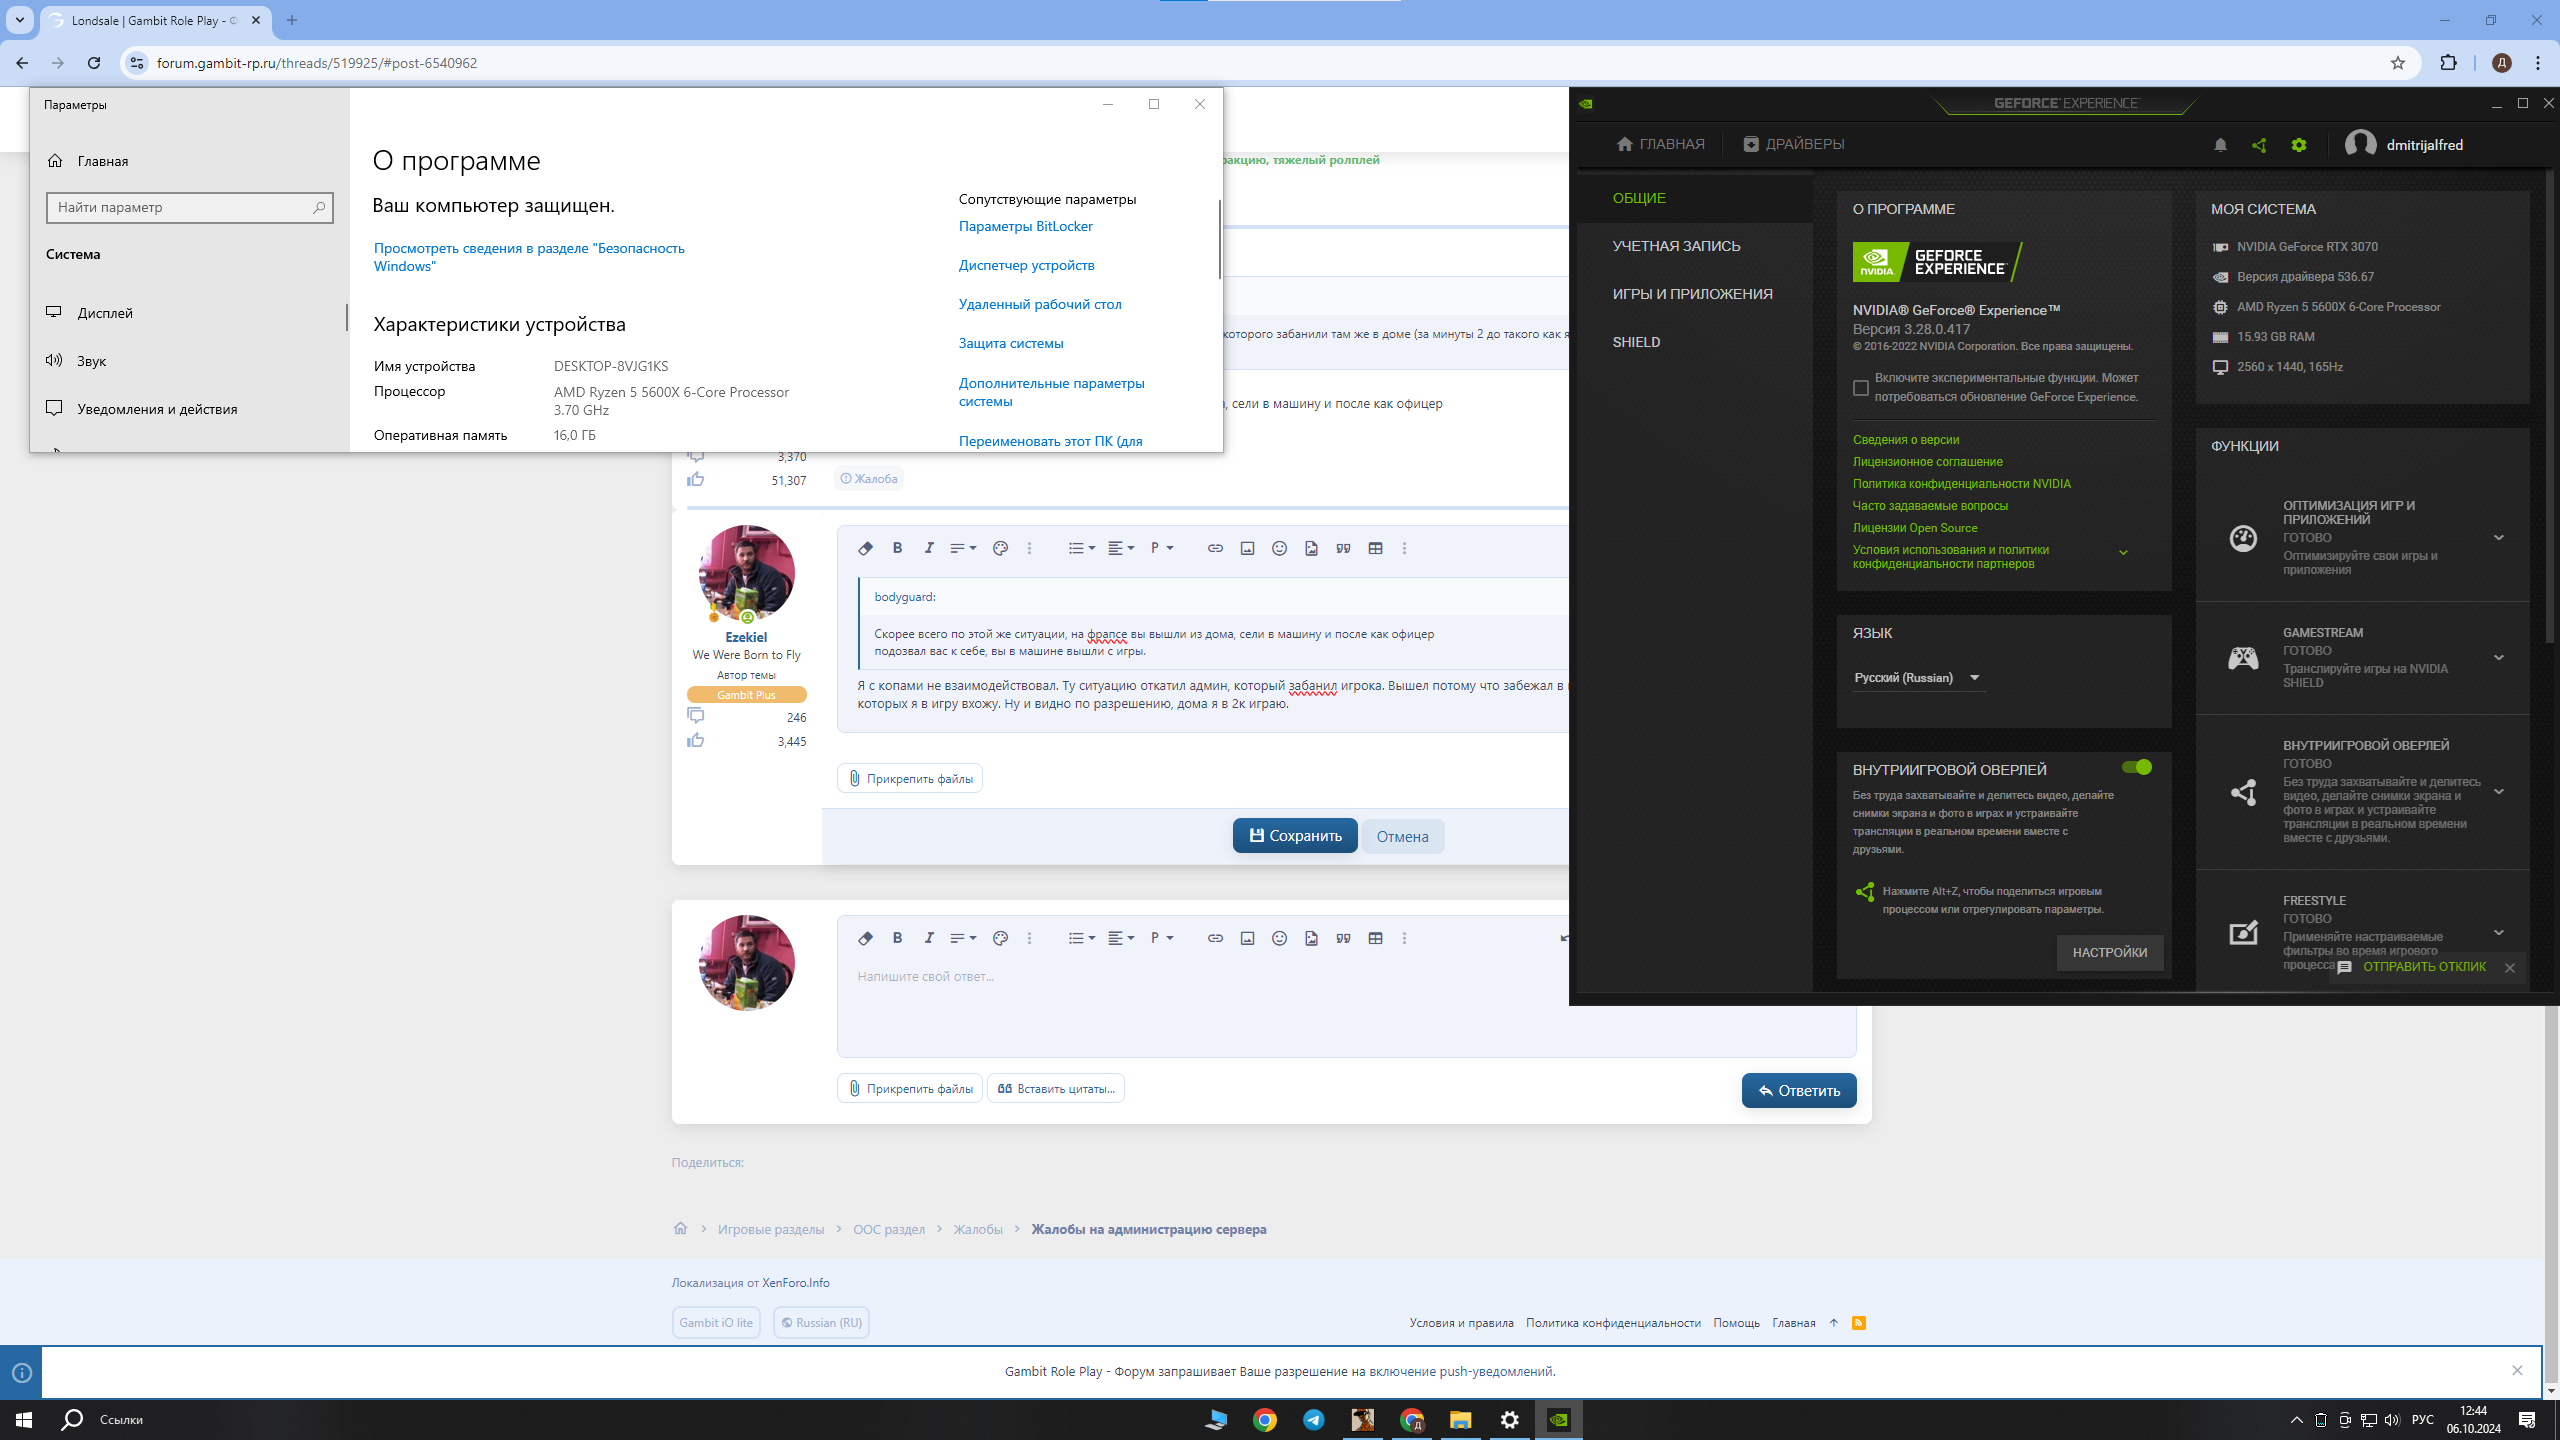The width and height of the screenshot is (2560, 1440).
Task: Enable experimental features checkbox
Action: pos(1861,387)
